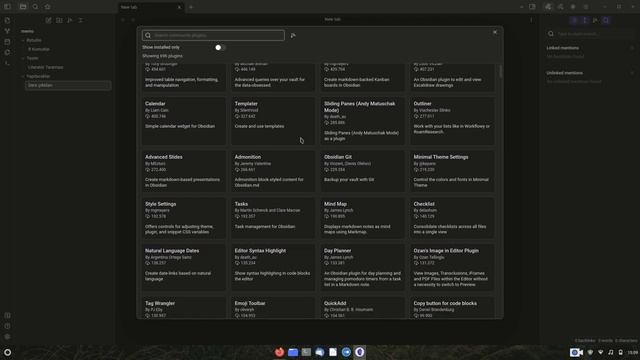This screenshot has height=360, width=640.
Task: Focus the Search community plugins field
Action: point(213,36)
